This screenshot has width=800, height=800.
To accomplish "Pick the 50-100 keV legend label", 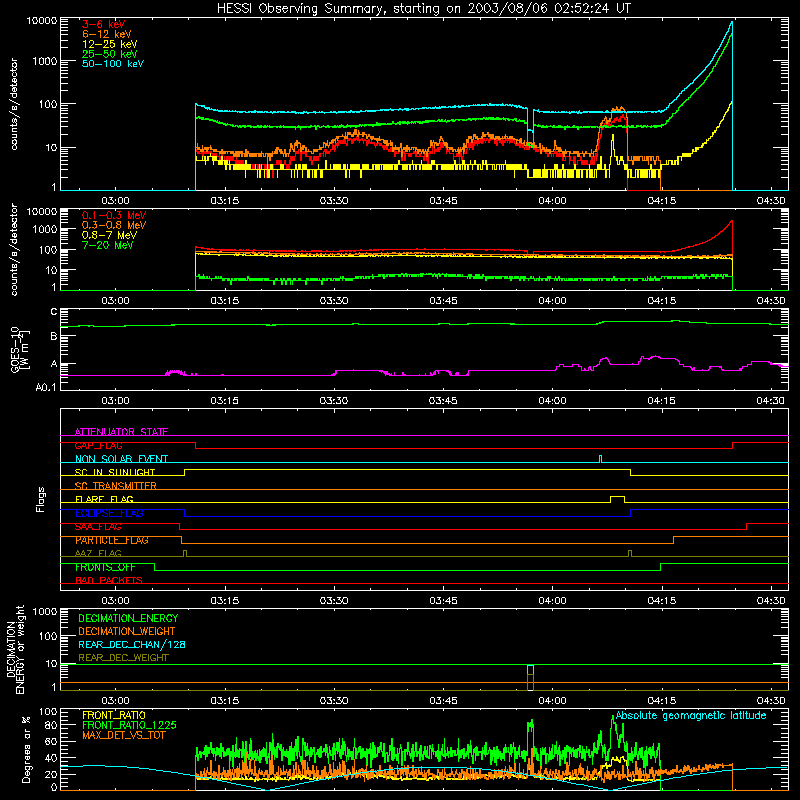I will (x=113, y=64).
